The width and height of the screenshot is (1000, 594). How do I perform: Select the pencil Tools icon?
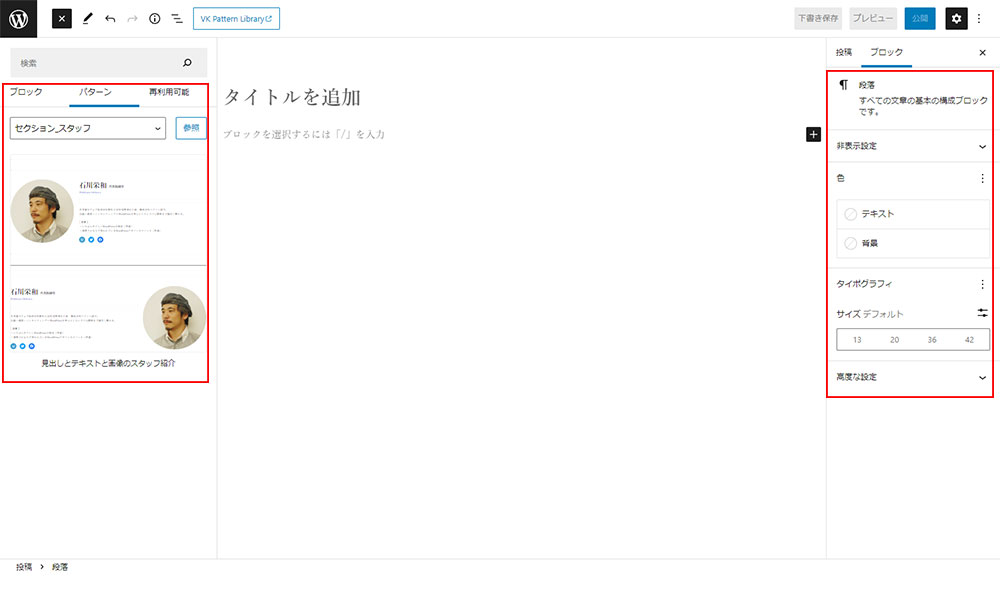[87, 18]
